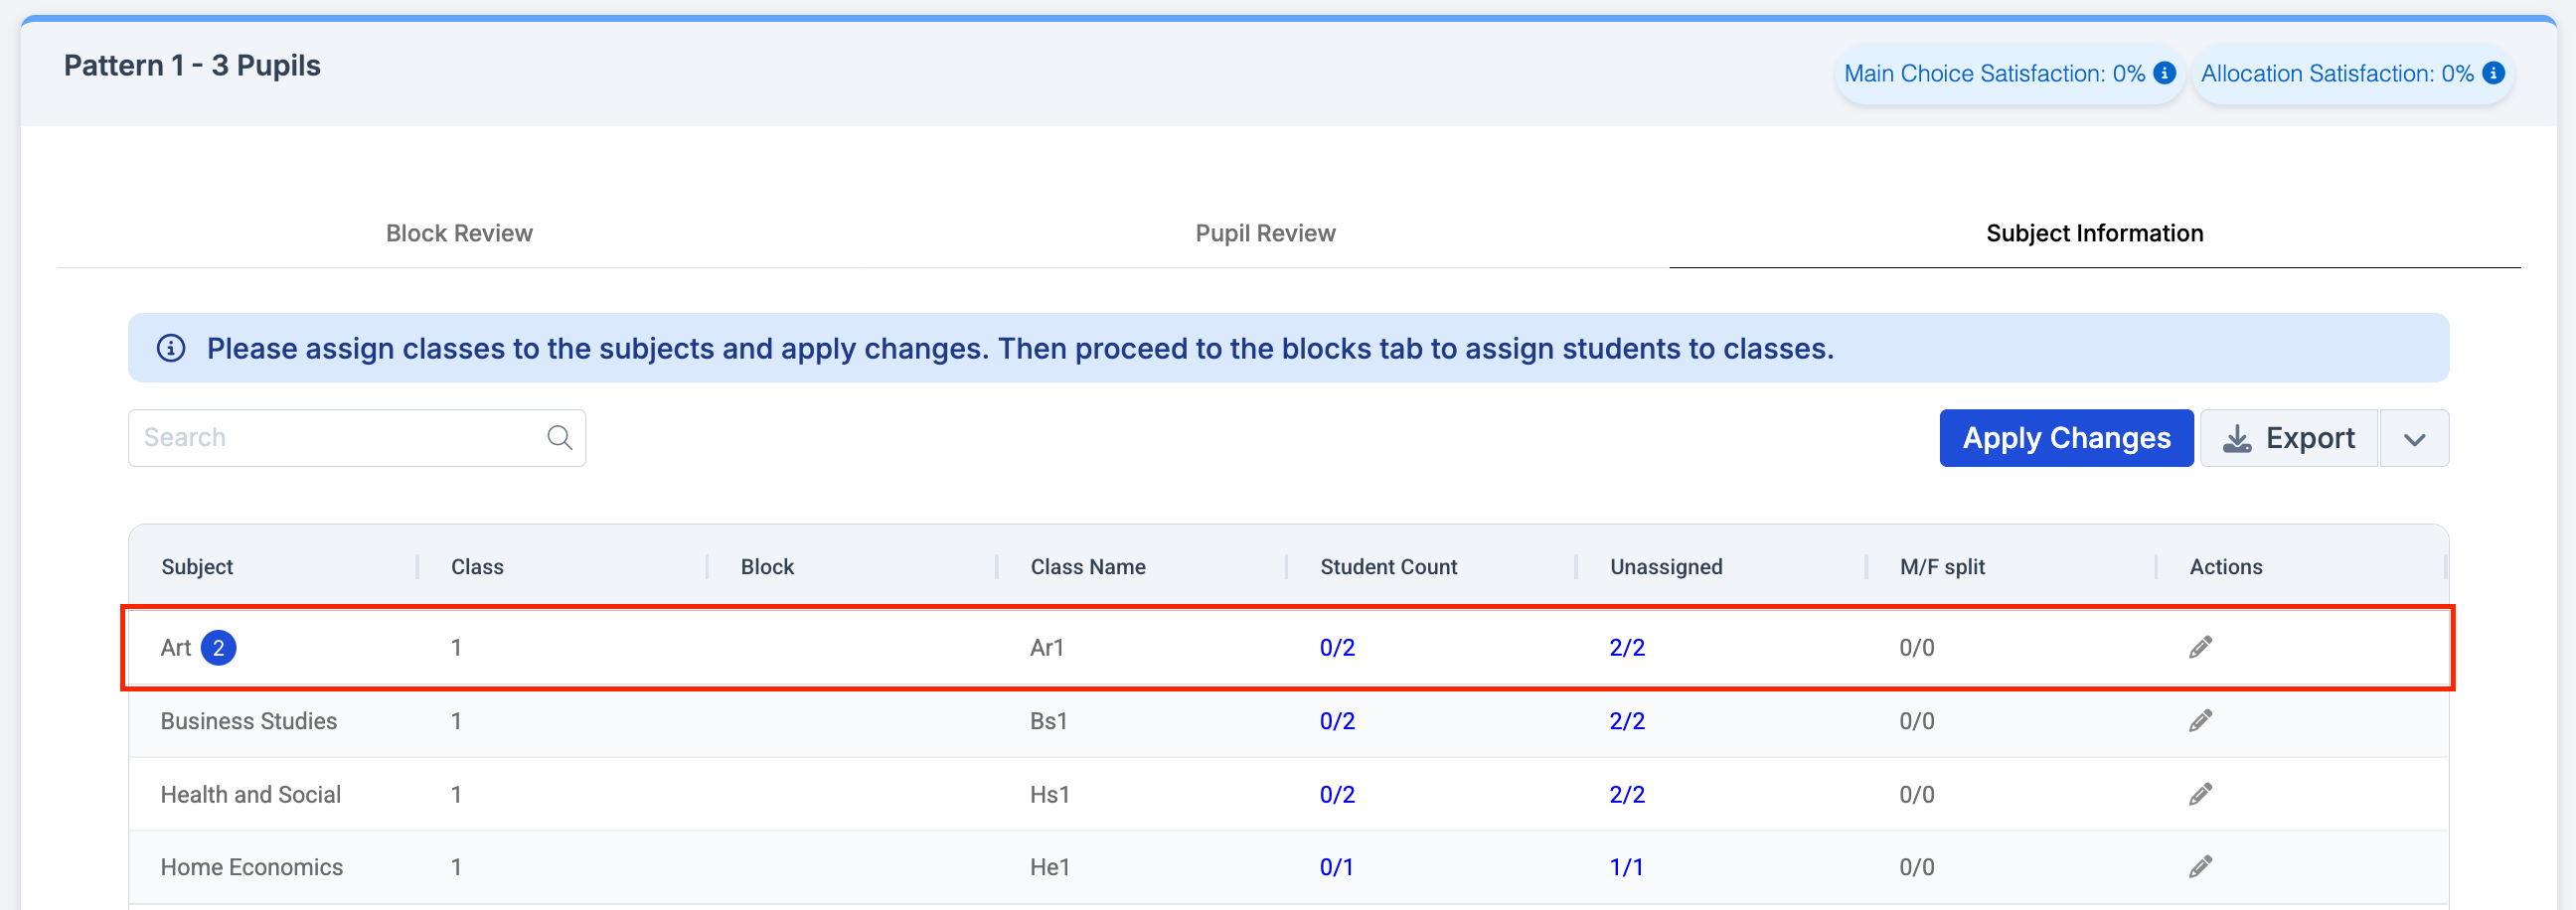This screenshot has height=910, width=2576.
Task: Click Allocation Satisfaction info icon
Action: pos(2494,73)
